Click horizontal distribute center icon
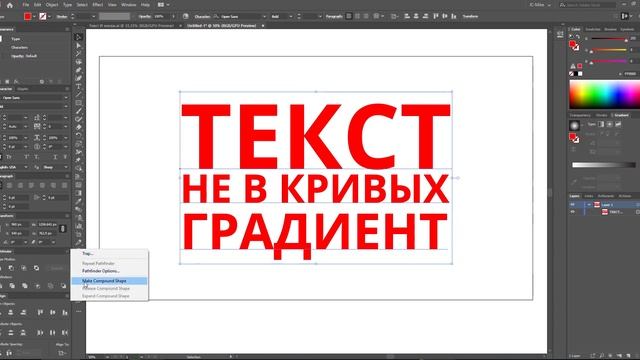This screenshot has width=640, height=360. point(53,333)
